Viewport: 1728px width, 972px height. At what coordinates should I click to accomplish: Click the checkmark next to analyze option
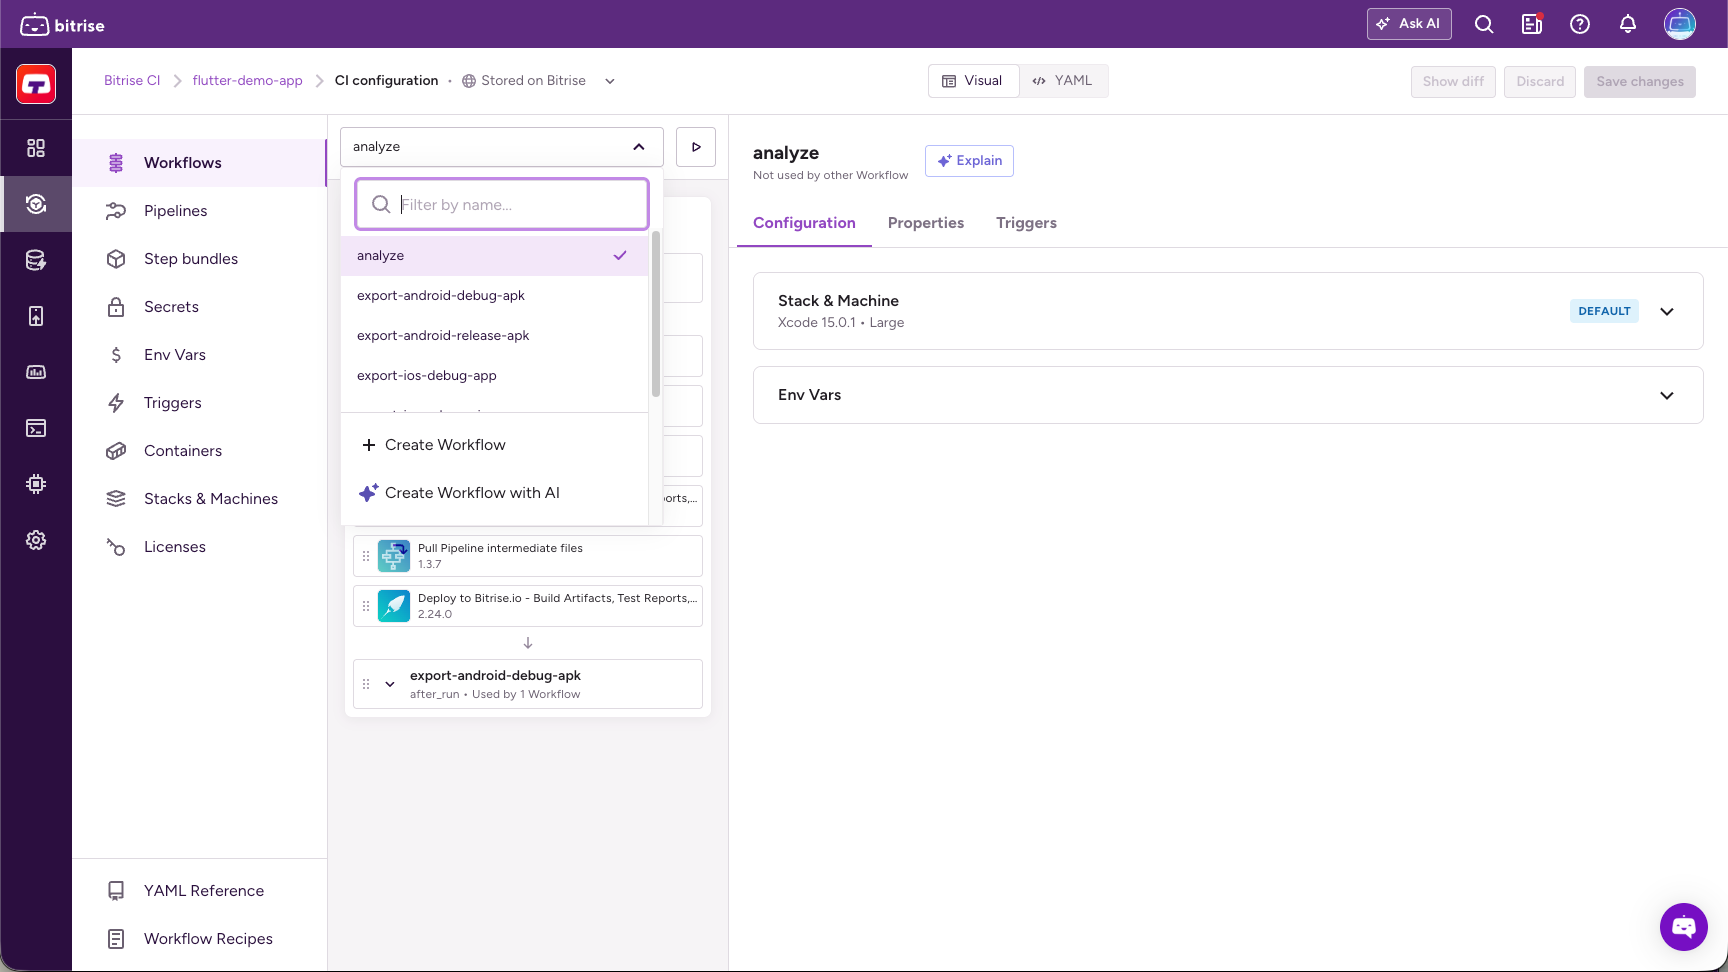pyautogui.click(x=620, y=256)
